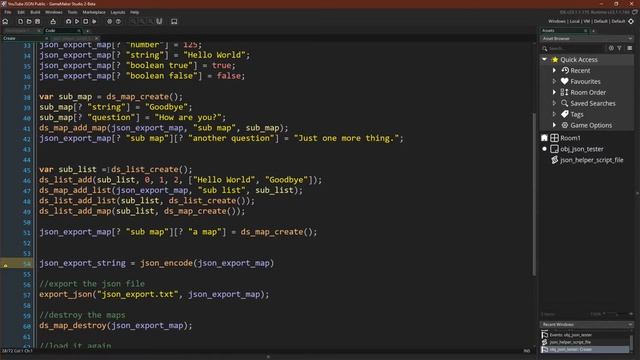The width and height of the screenshot is (640, 360).
Task: Click the Quick Access star icon
Action: (x=555, y=60)
